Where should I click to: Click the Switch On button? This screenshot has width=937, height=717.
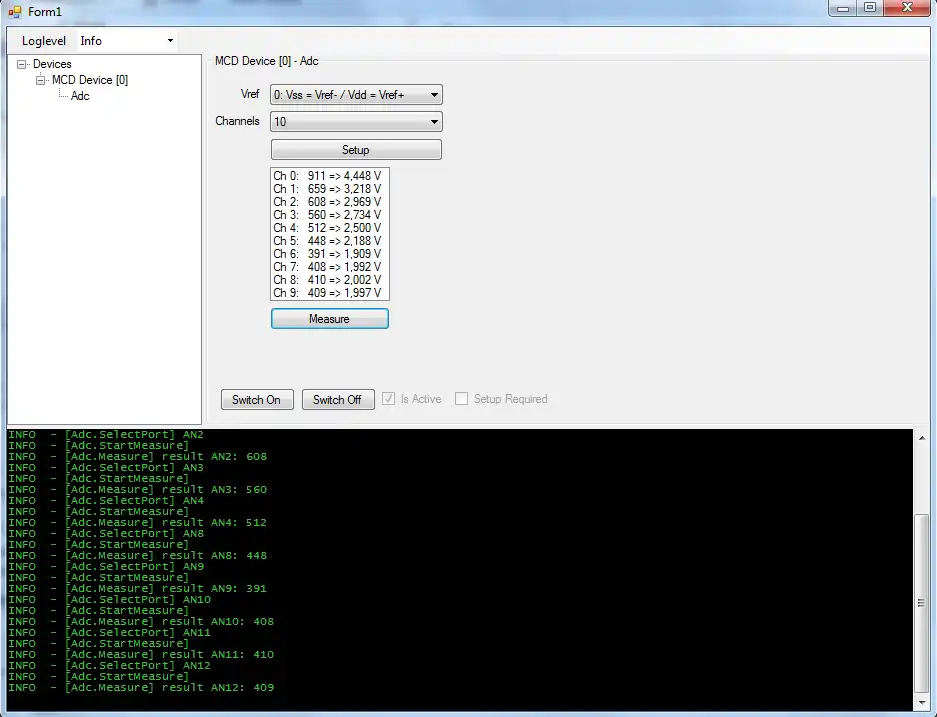(257, 399)
